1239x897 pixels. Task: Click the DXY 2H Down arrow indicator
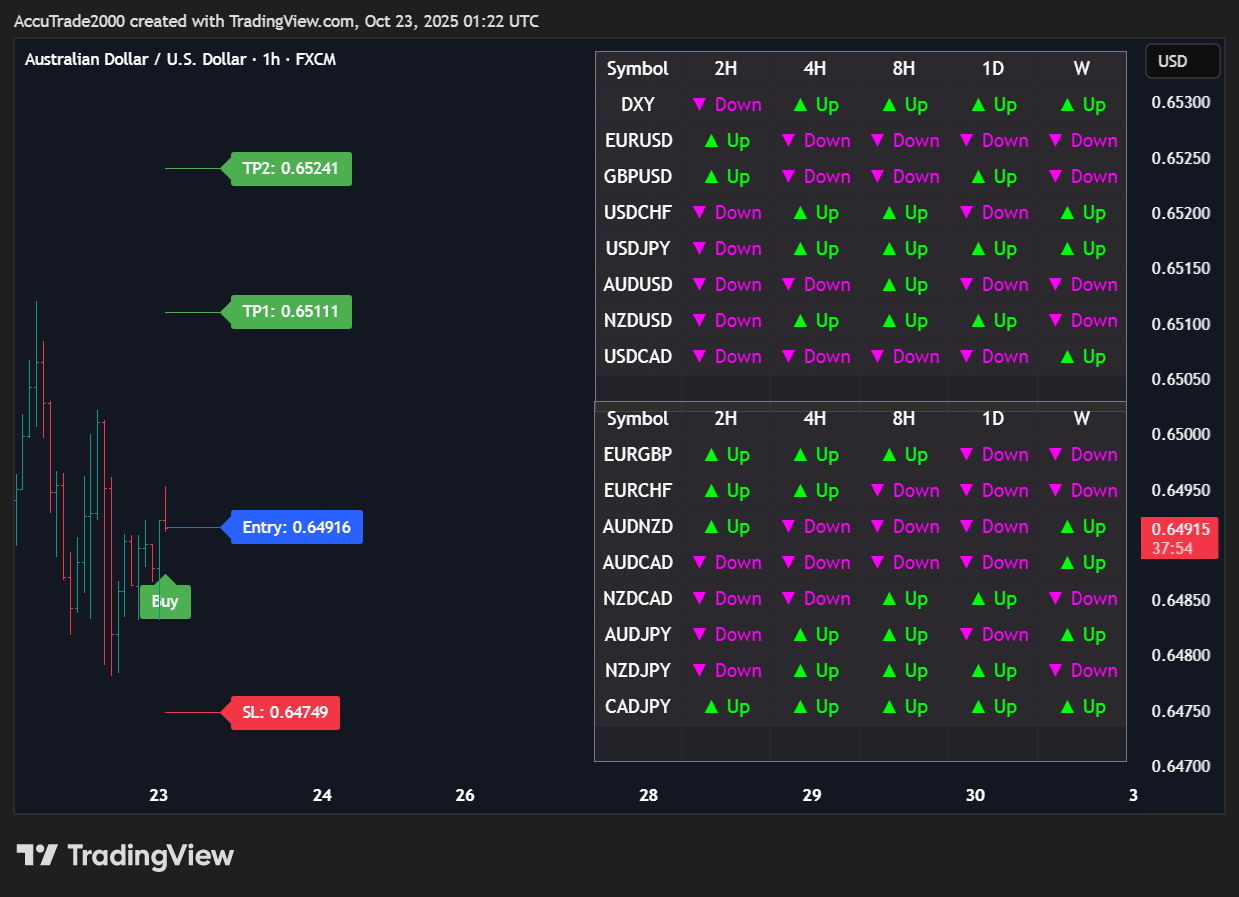coord(726,105)
